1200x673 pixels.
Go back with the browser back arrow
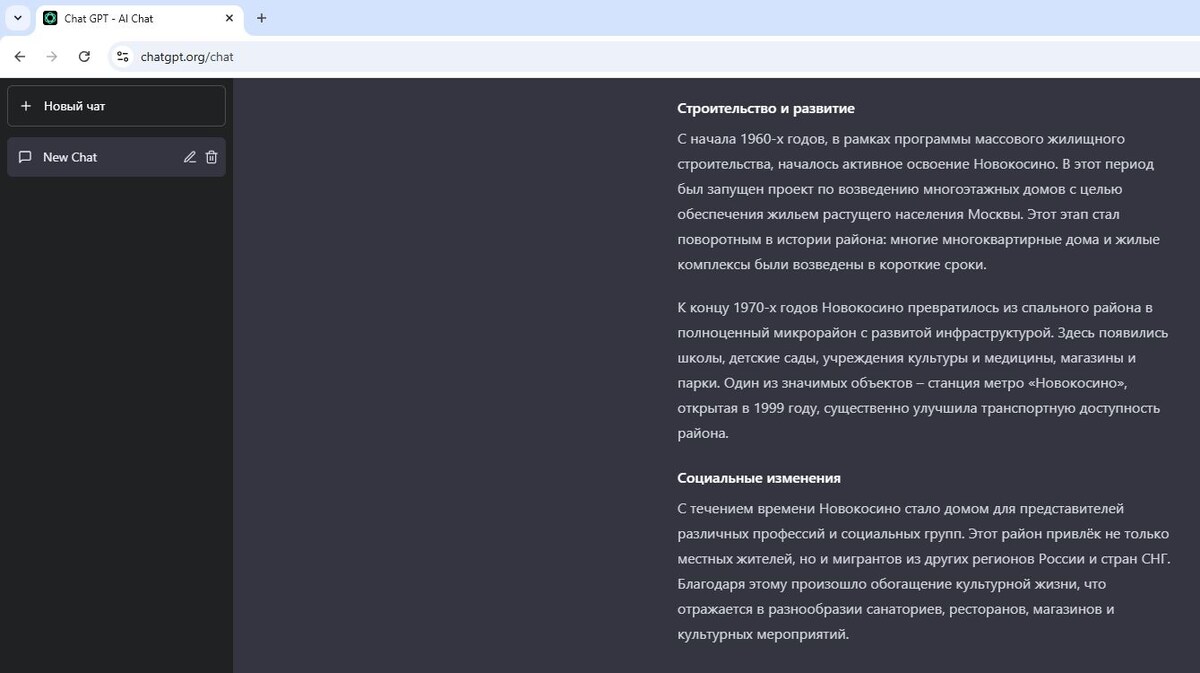[20, 57]
